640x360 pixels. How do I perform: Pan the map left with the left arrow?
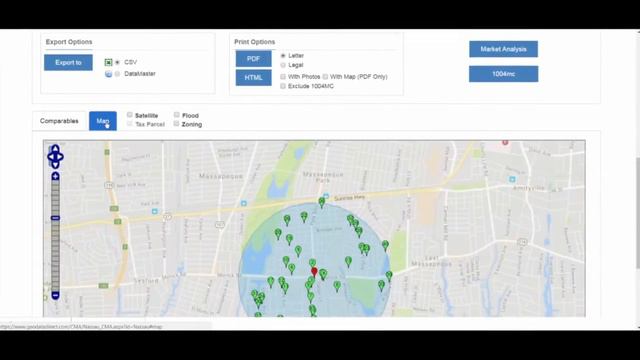(50, 156)
